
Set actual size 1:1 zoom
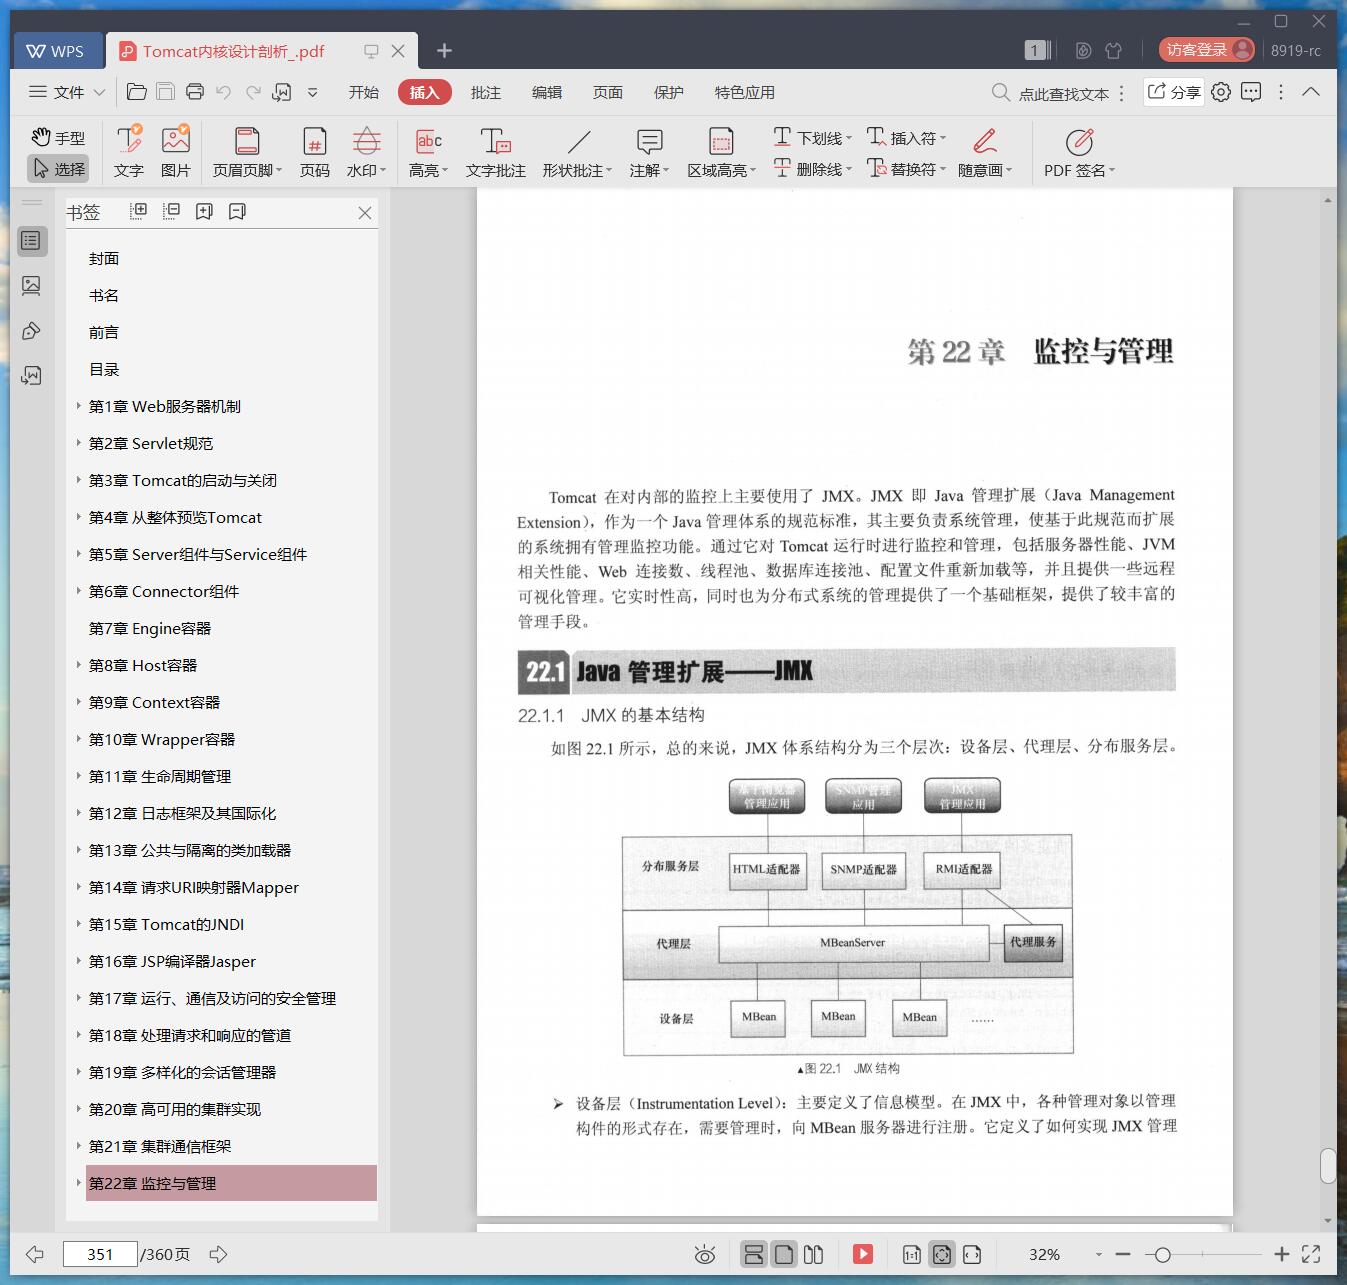click(912, 1254)
